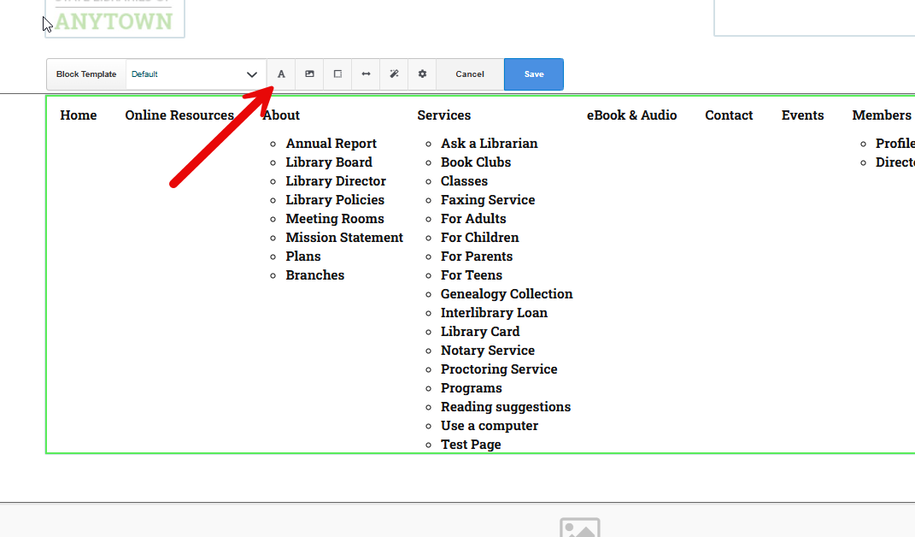Screen dimensions: 915x537
Task: Open the Interlibrary Loan link
Action: pyautogui.click(x=494, y=313)
